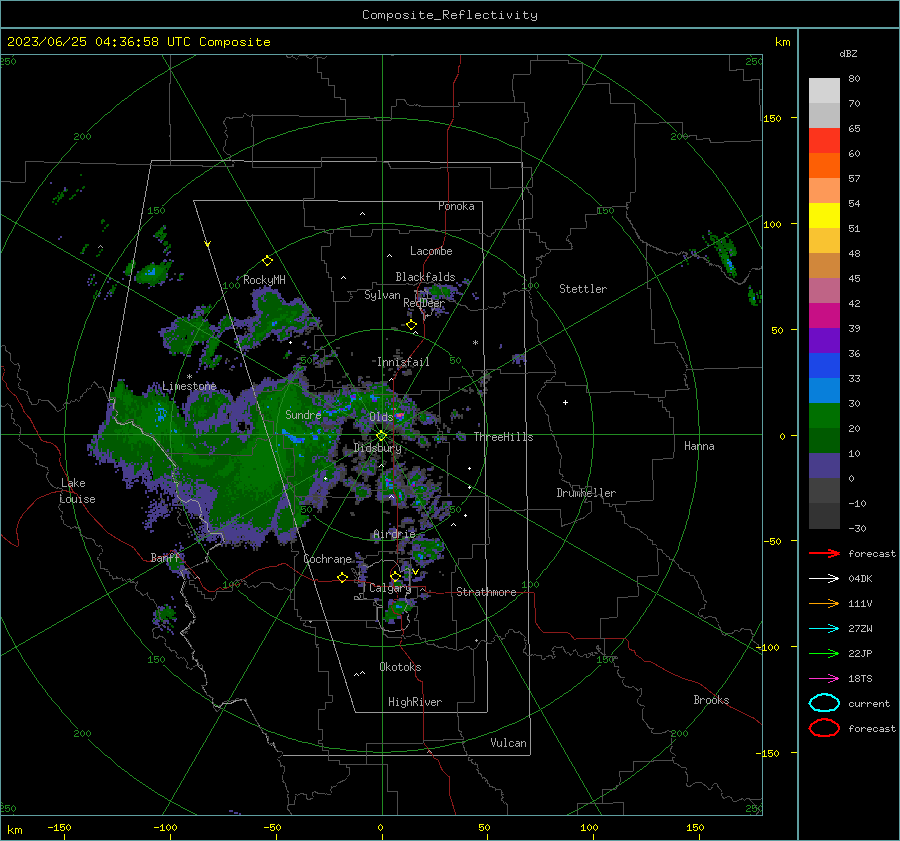Click the cyan current ellipse icon

coord(824,703)
